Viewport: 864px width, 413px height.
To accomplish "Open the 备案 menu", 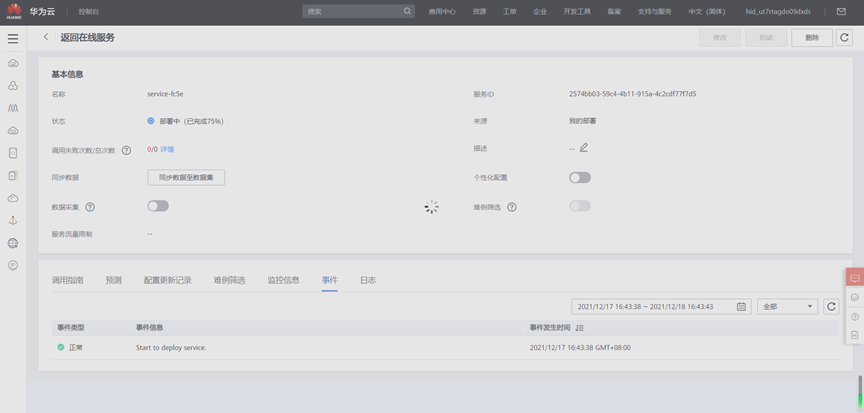I will tap(614, 12).
